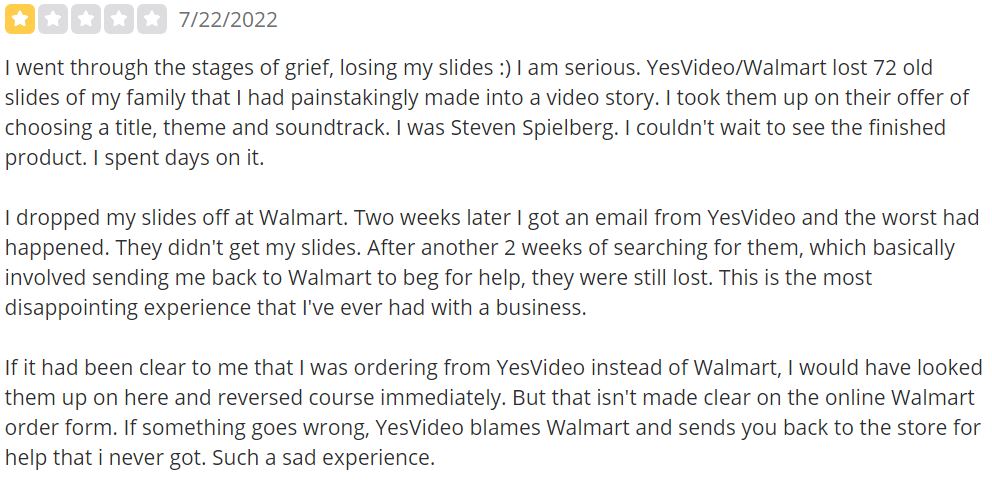Click the second star in the rating
The width and height of the screenshot is (992, 481).
click(54, 19)
